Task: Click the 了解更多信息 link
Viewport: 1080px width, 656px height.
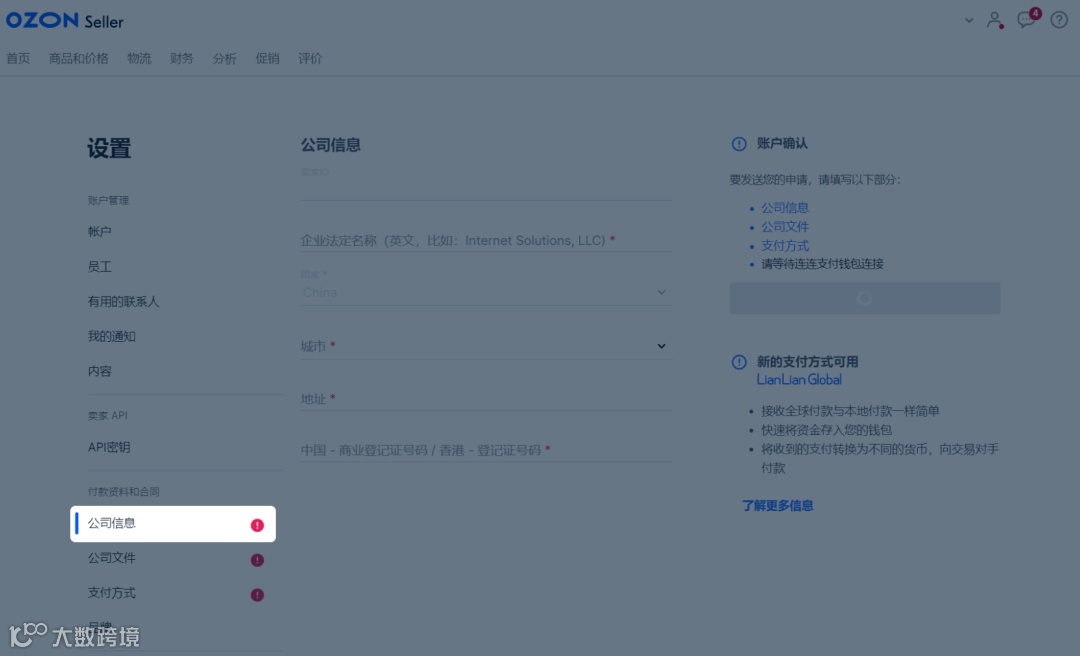Action: click(778, 506)
